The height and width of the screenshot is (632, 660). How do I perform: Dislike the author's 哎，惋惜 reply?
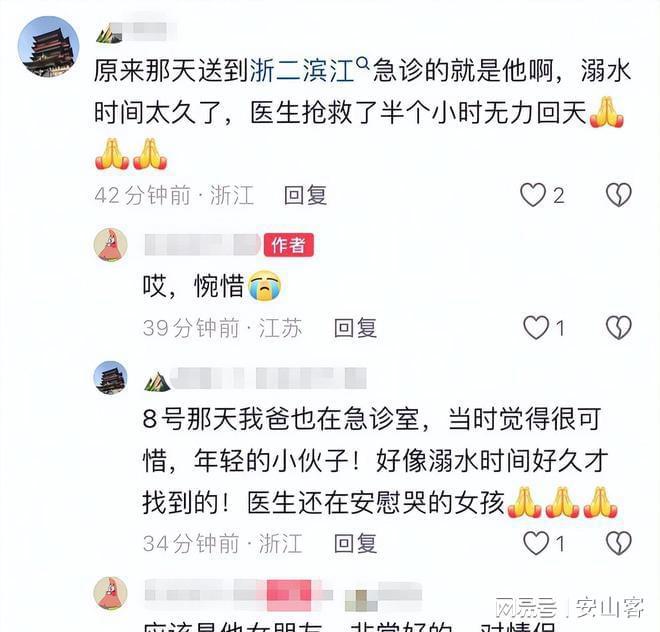tap(618, 328)
